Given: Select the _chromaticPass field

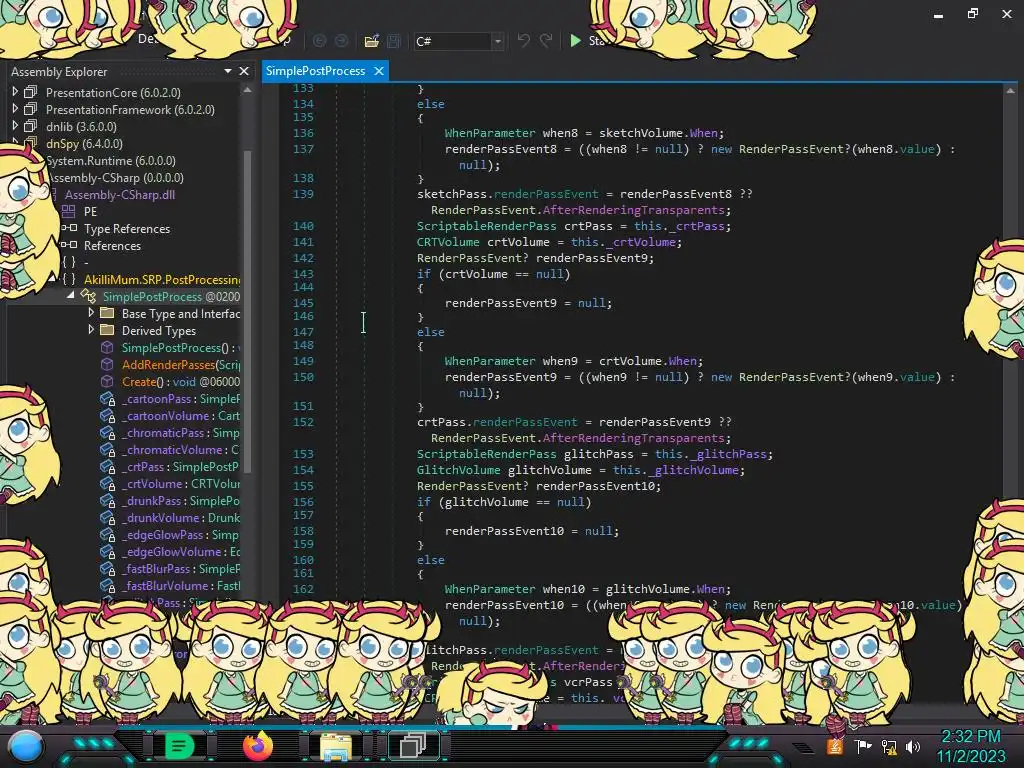Looking at the screenshot, I should click(x=180, y=433).
